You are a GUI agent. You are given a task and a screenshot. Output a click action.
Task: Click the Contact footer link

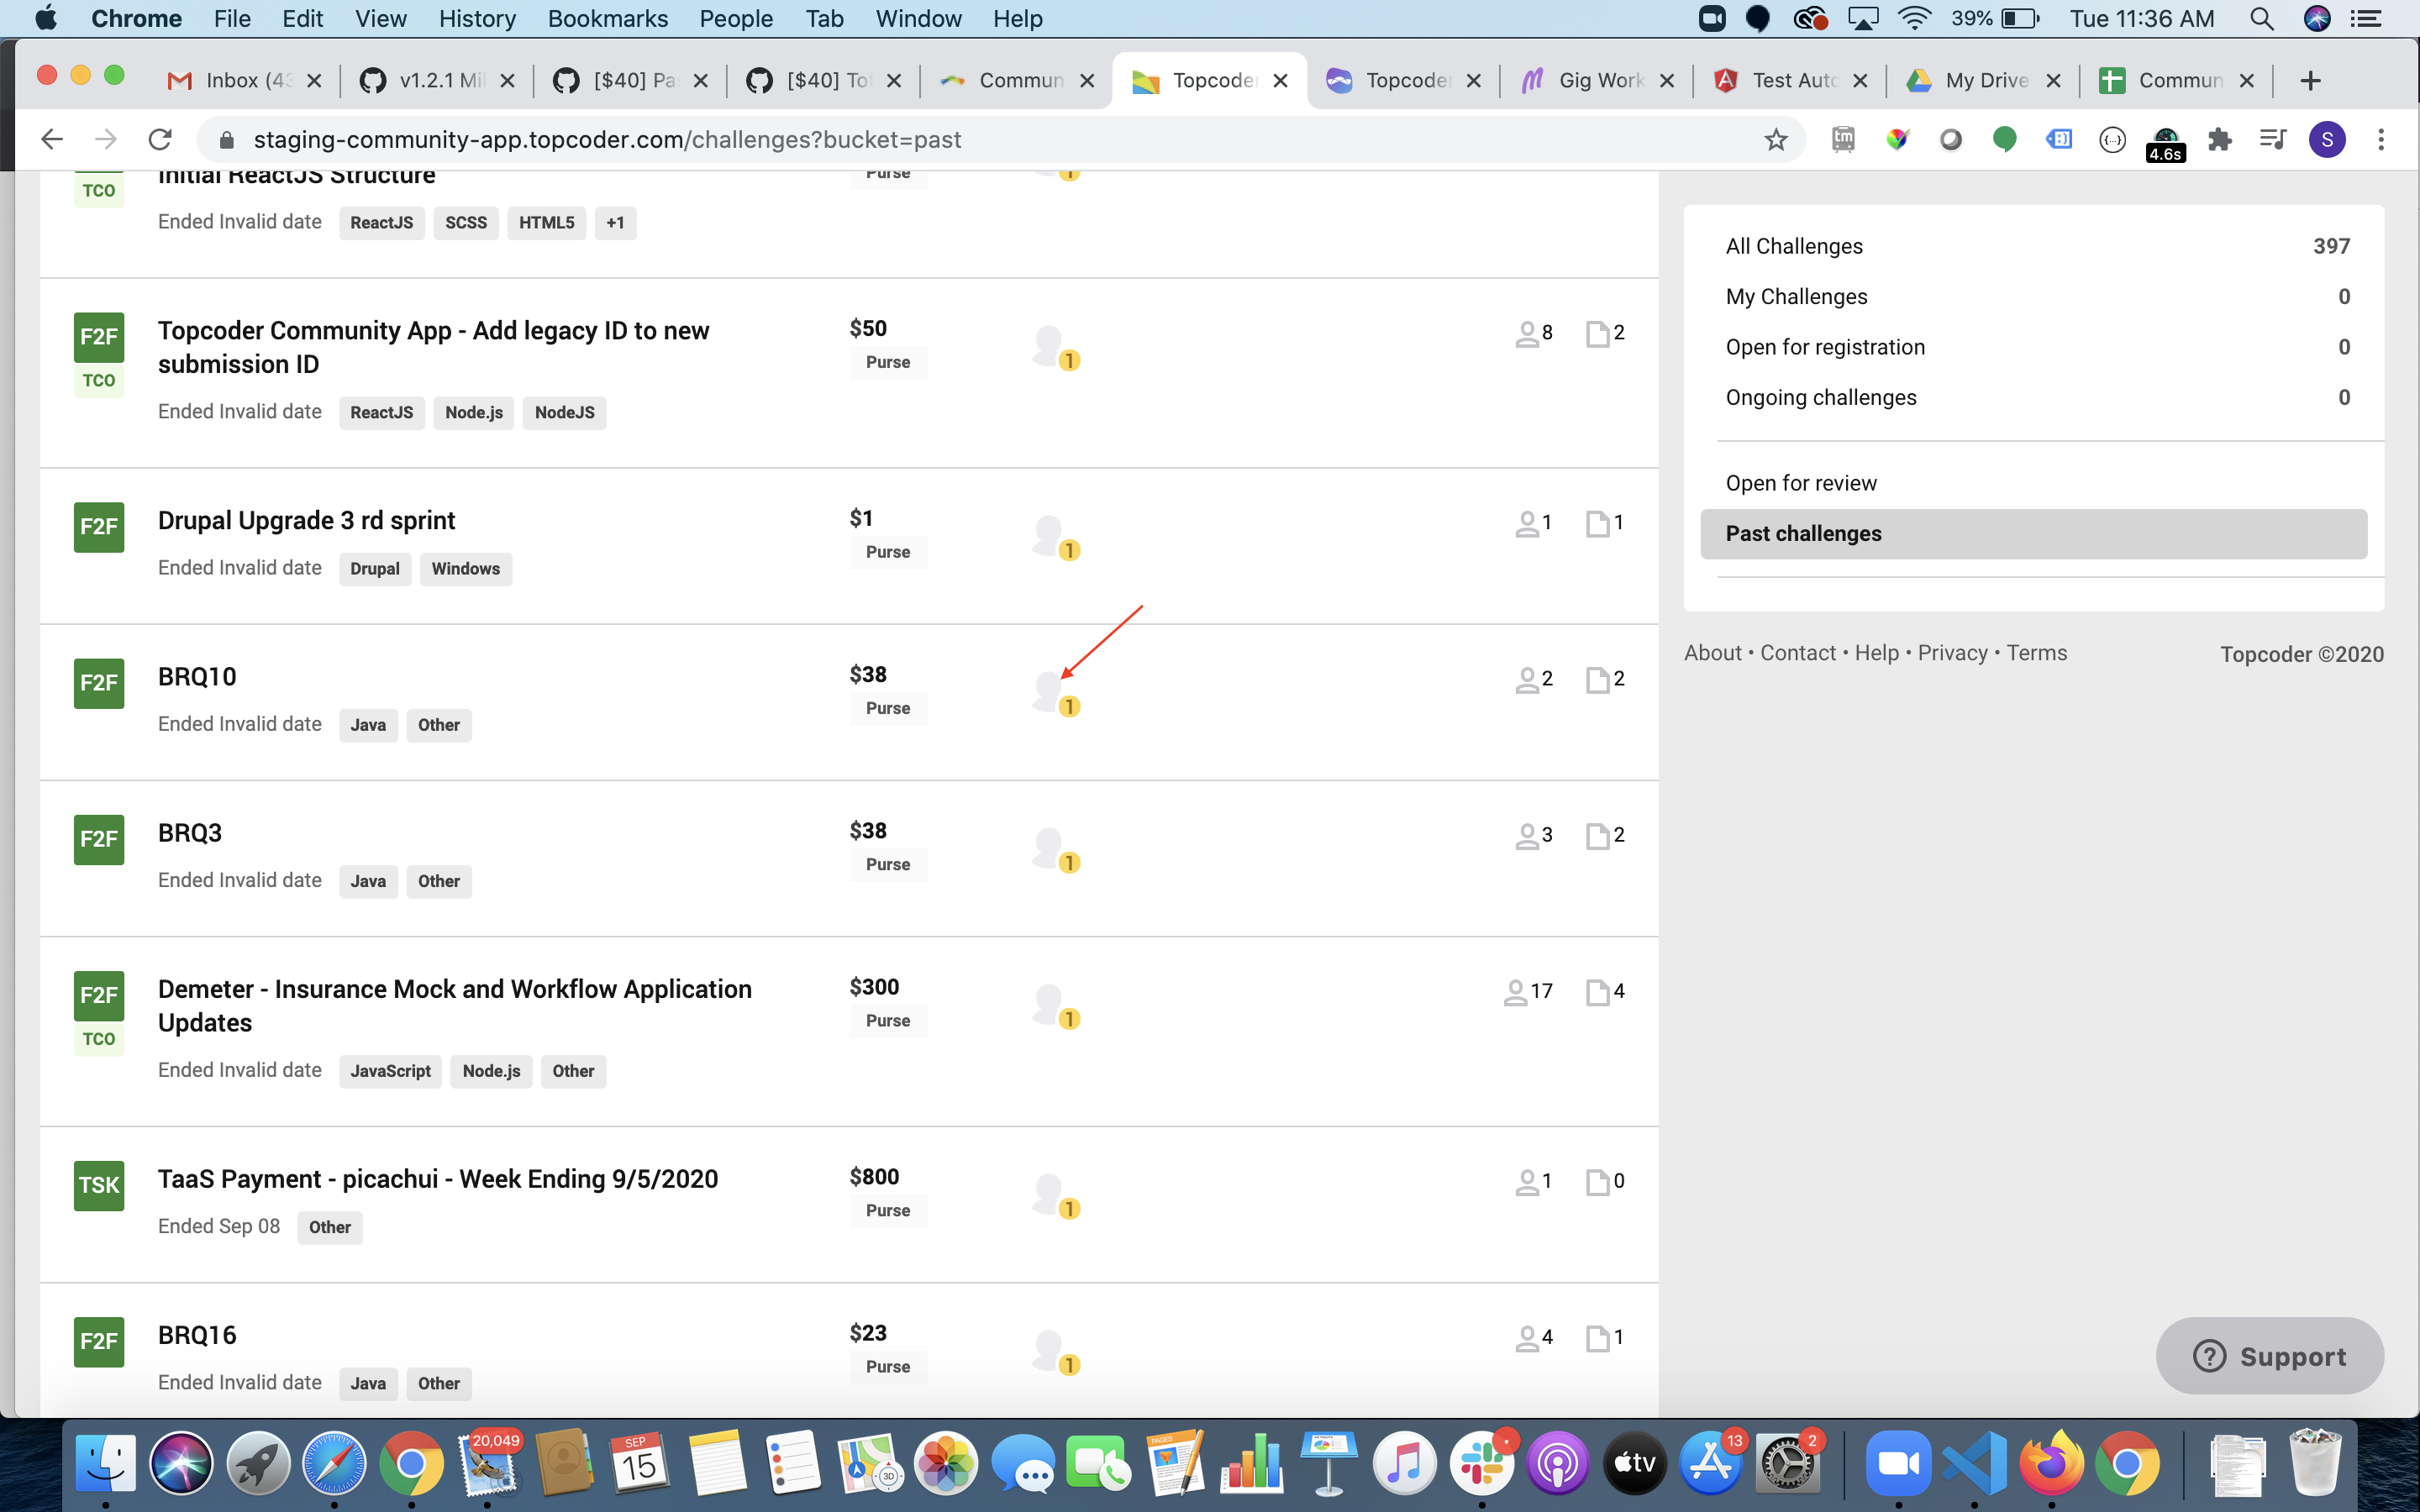tap(1797, 653)
